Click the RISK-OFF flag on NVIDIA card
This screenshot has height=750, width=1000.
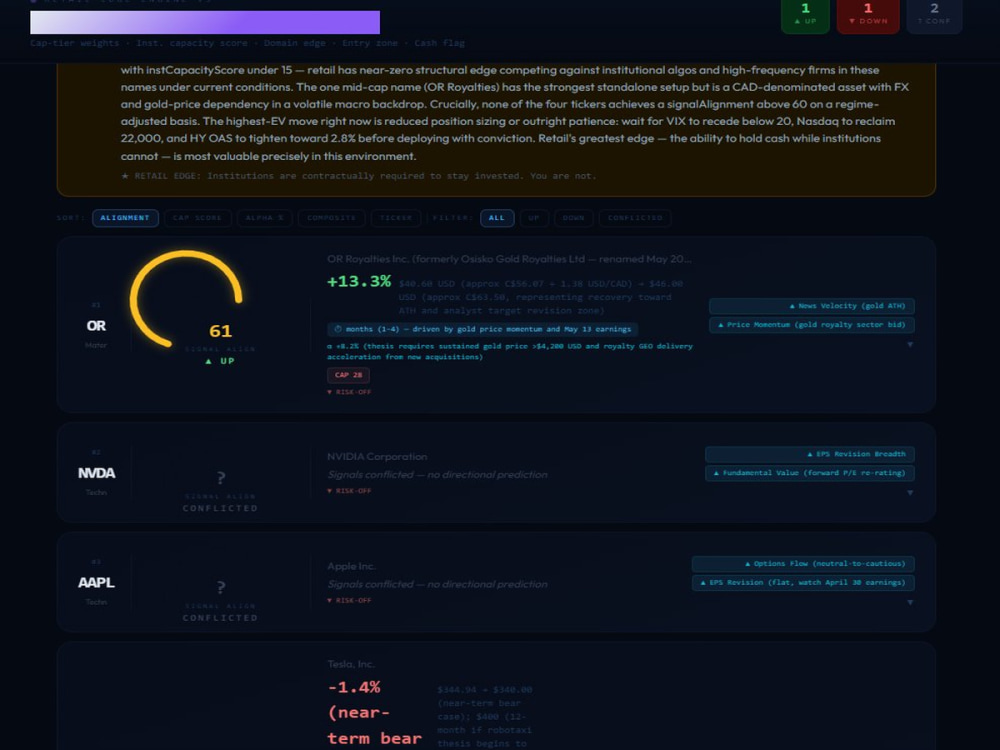349,491
